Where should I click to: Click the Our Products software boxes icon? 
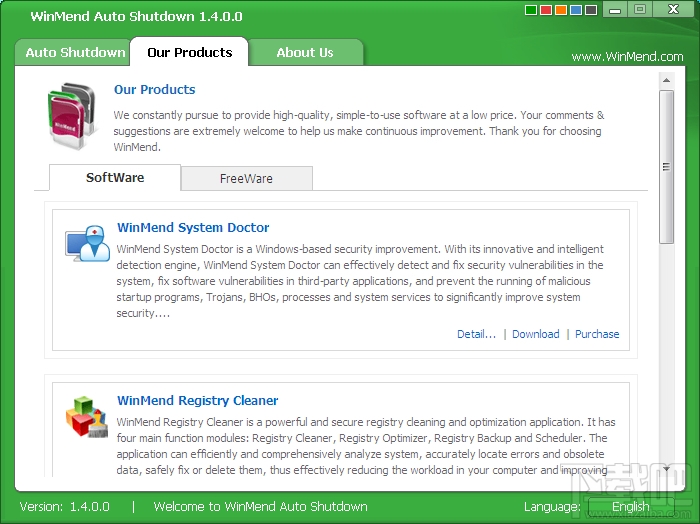click(x=72, y=116)
